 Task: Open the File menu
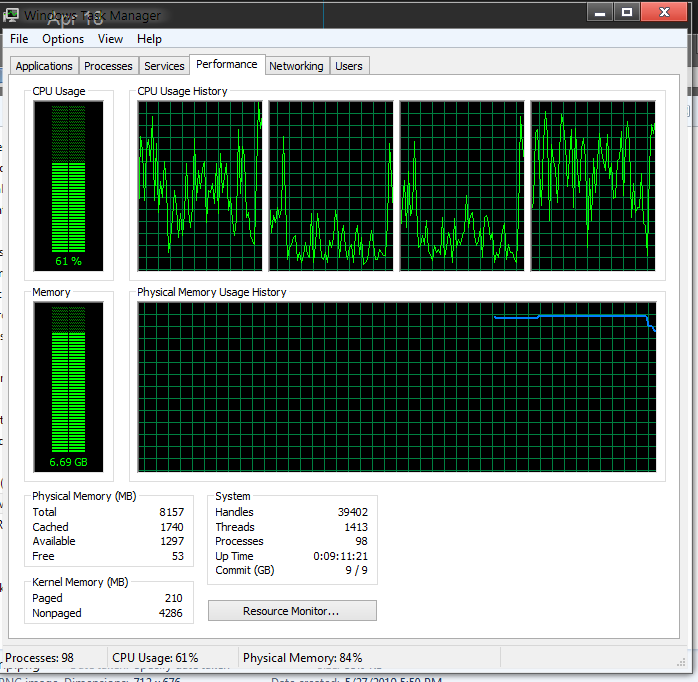pyautogui.click(x=19, y=39)
